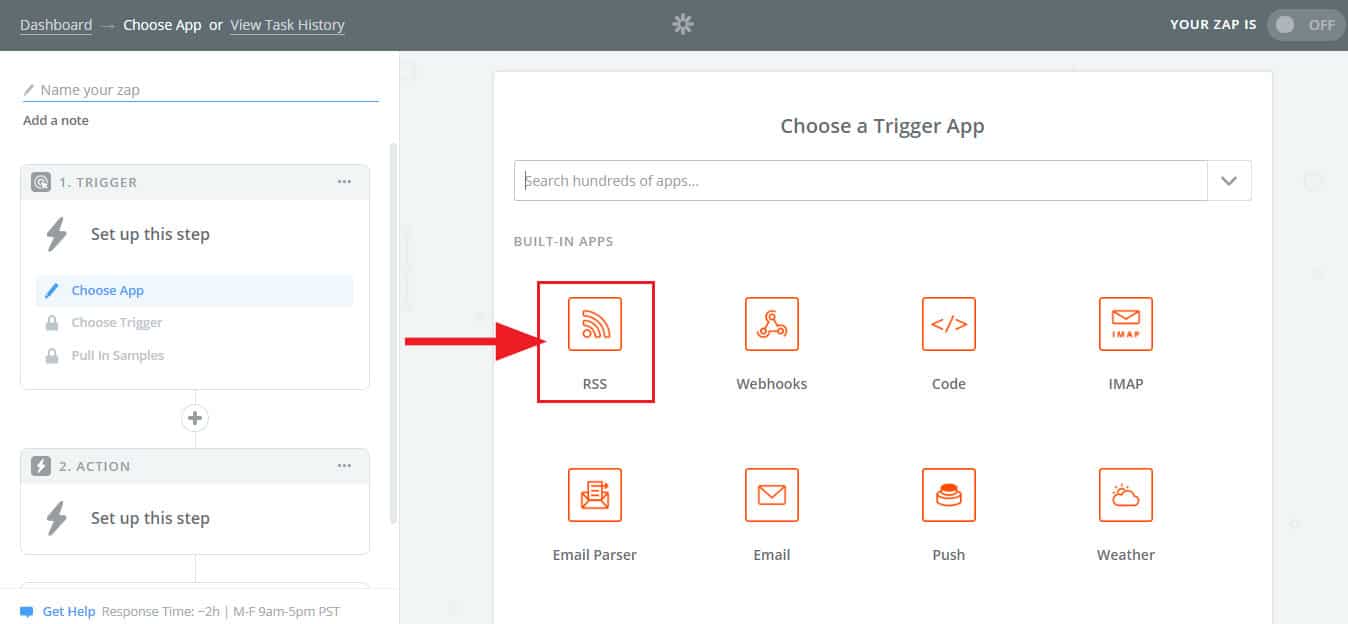The image size is (1348, 624).
Task: Go to the Dashboard link
Action: tap(56, 25)
